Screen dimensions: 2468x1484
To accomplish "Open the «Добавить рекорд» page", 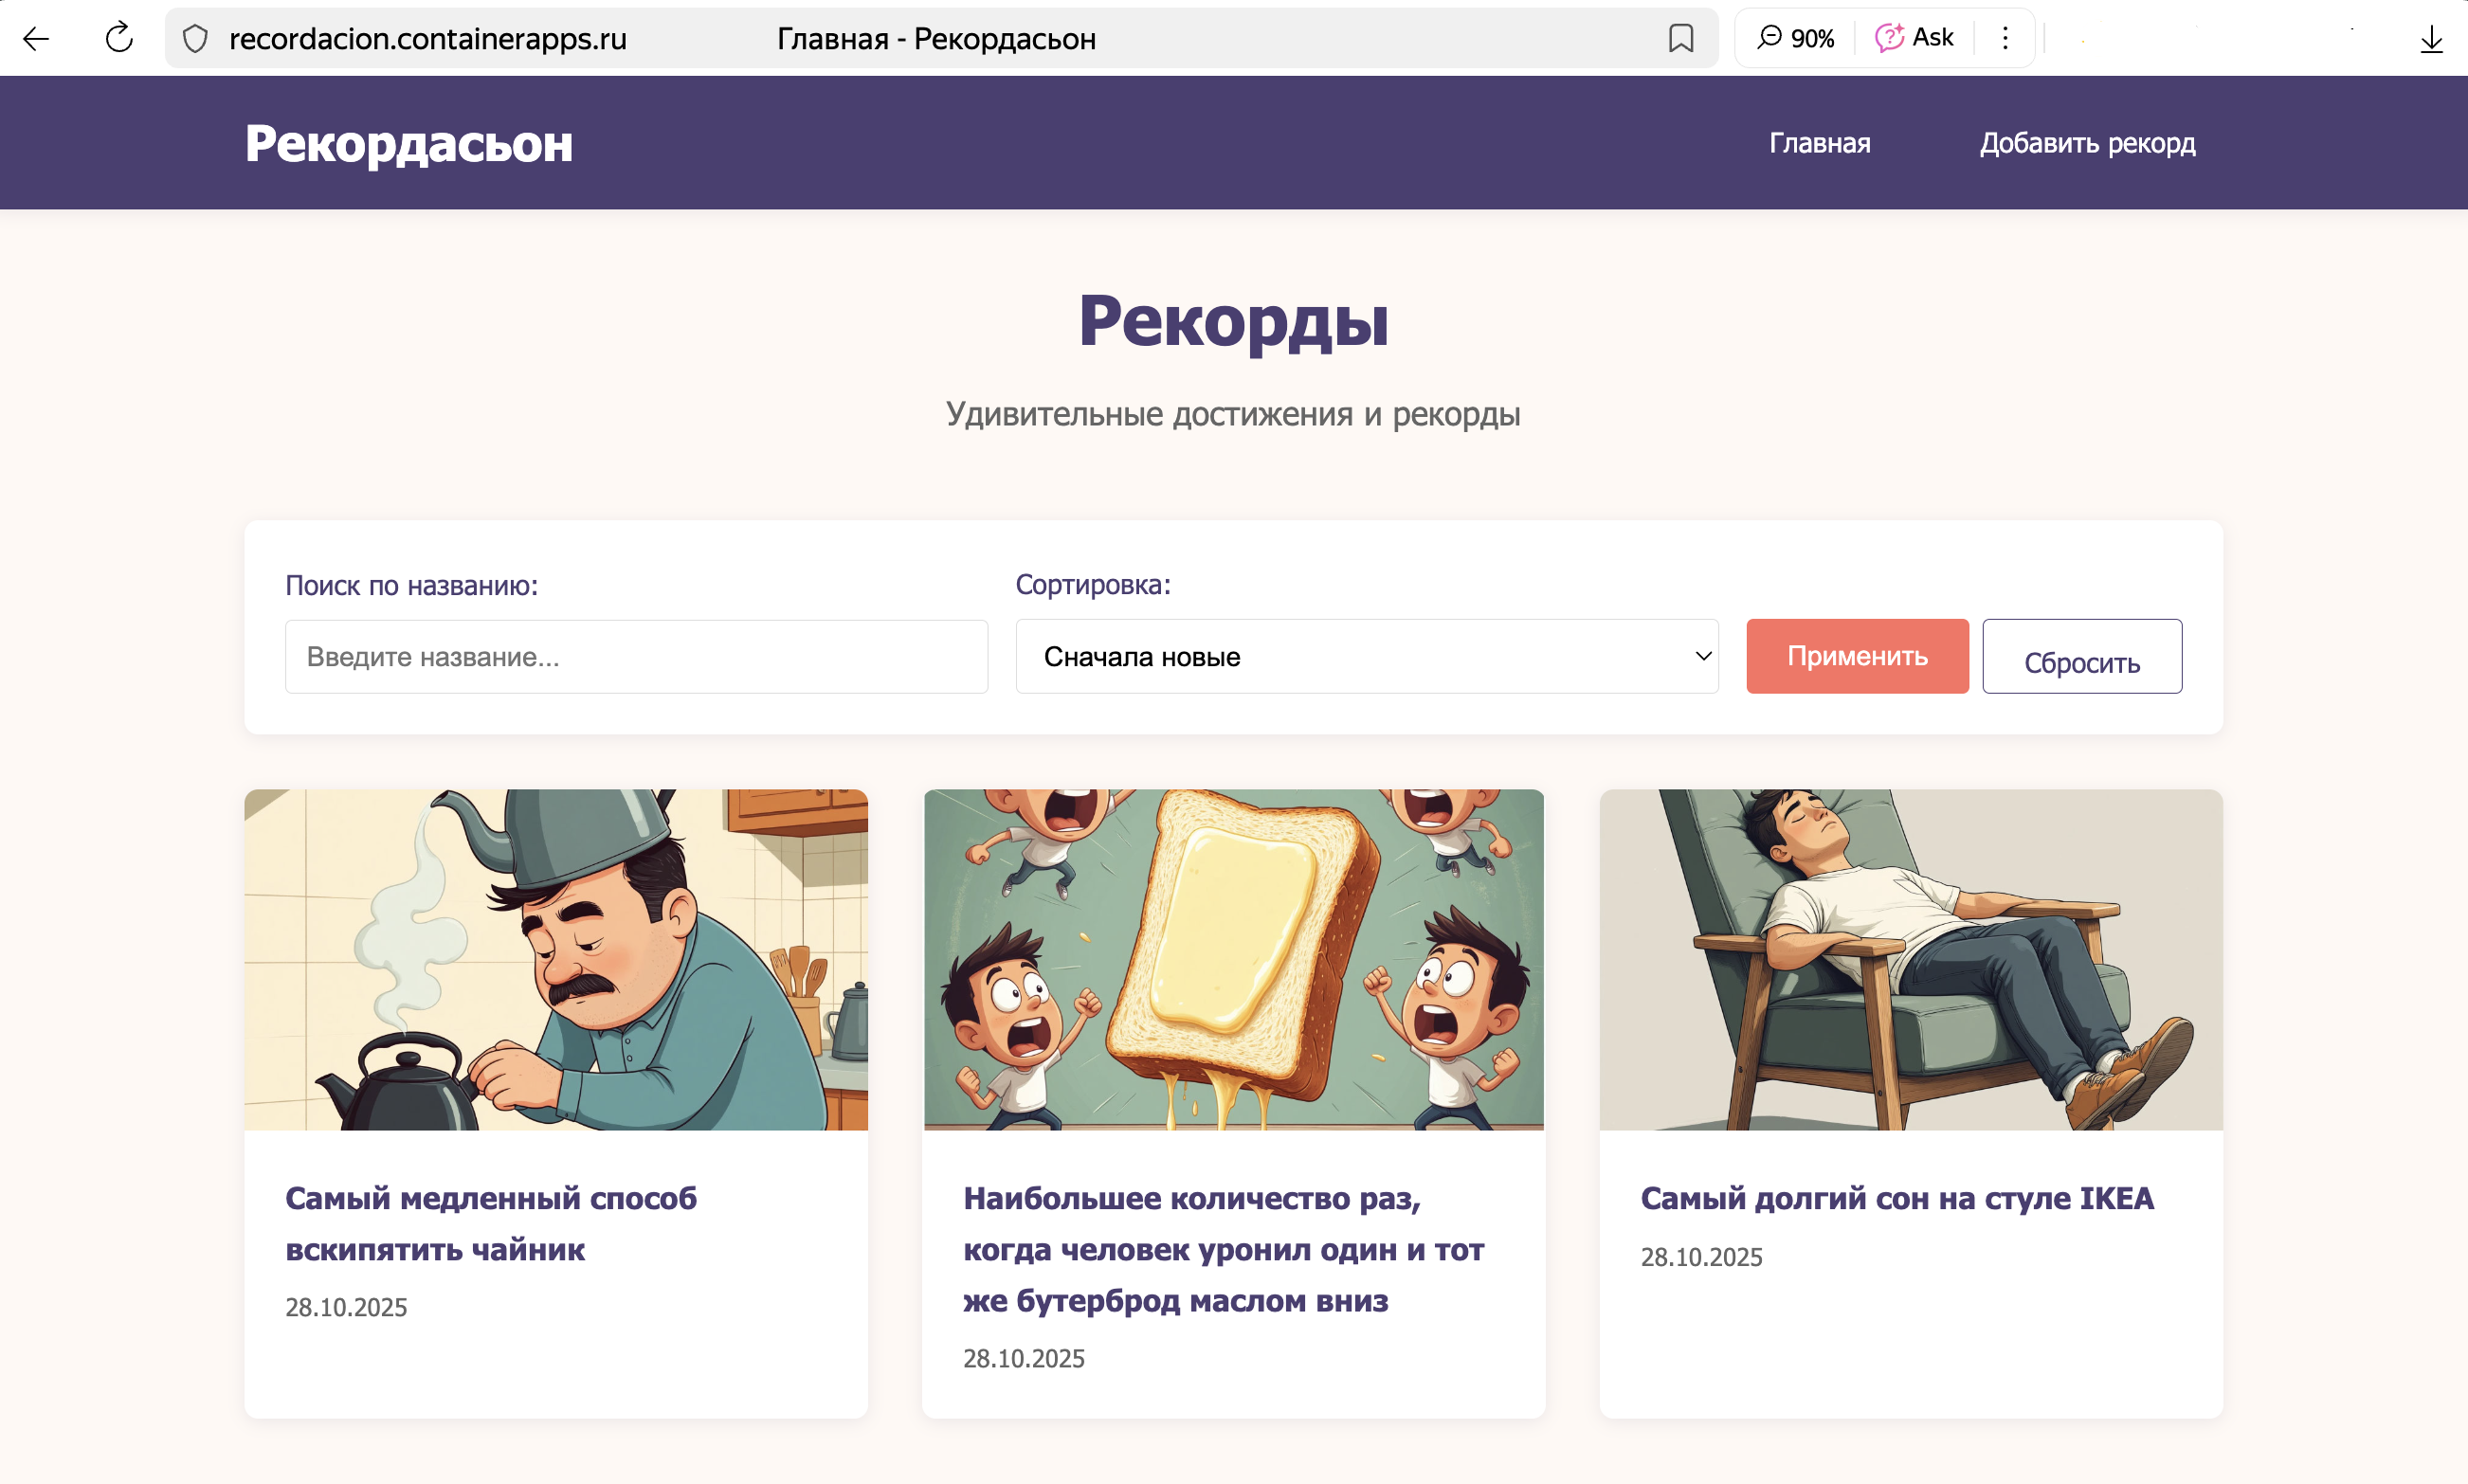I will click(2088, 143).
